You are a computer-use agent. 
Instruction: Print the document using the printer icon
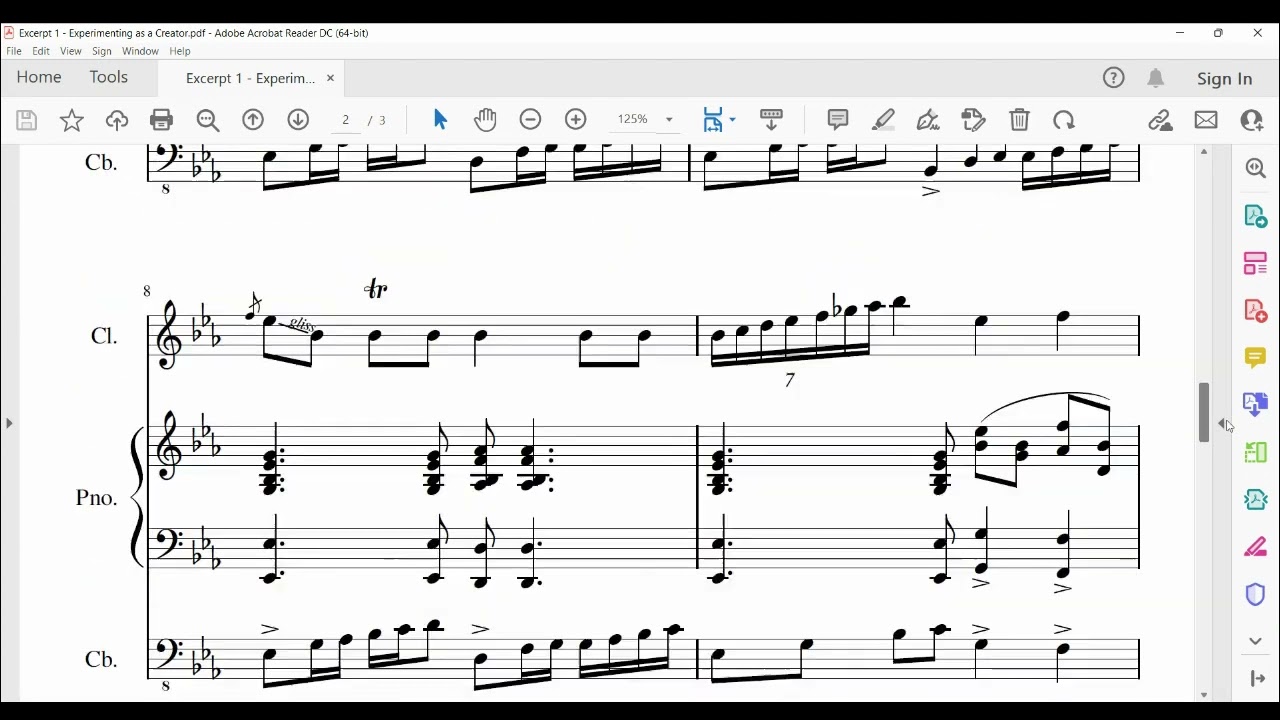[x=161, y=120]
